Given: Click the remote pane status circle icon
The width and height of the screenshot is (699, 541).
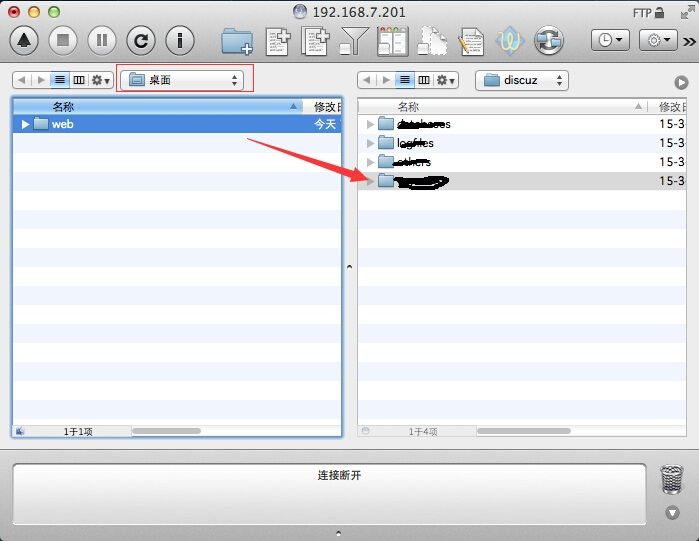Looking at the screenshot, I should (x=366, y=430).
